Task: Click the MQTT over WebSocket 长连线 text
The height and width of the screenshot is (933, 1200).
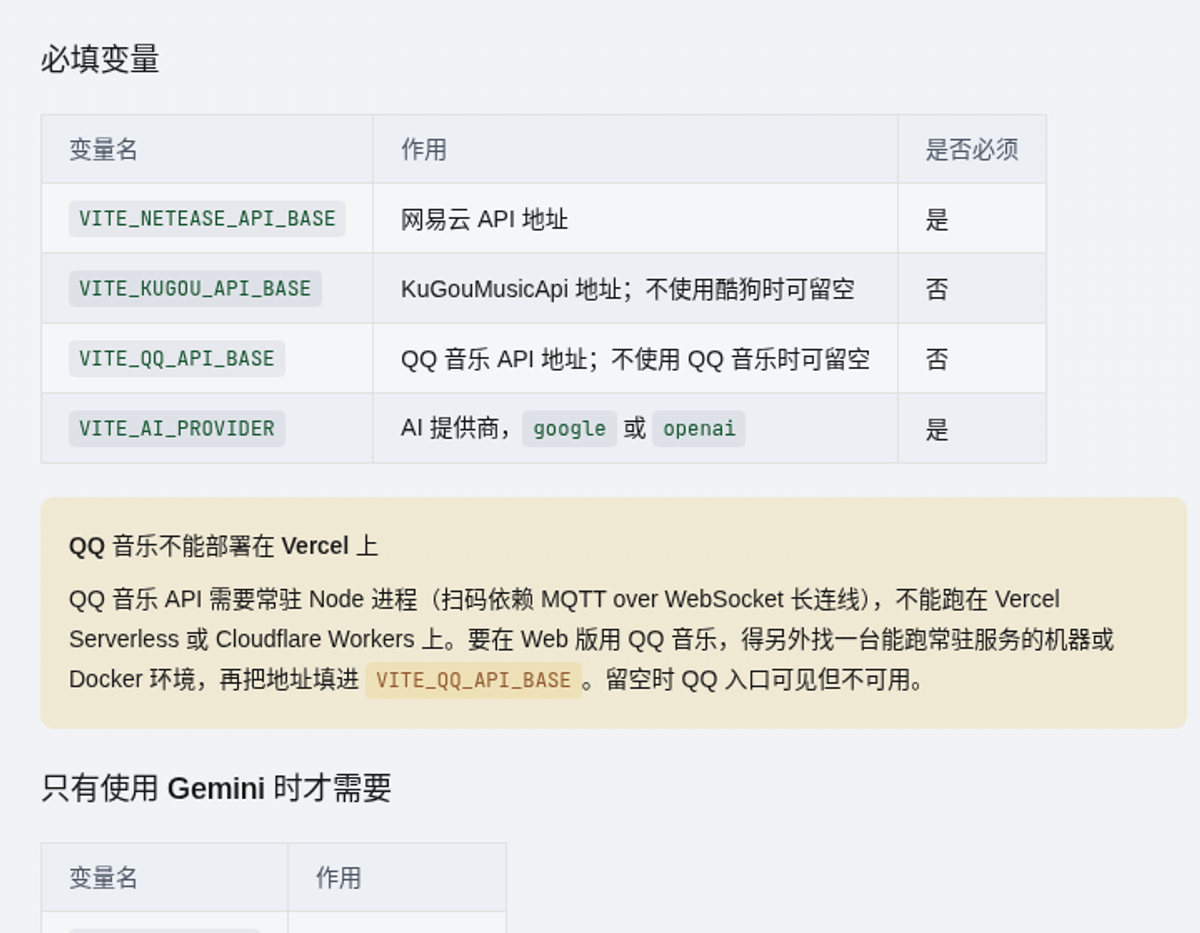Action: (701, 600)
